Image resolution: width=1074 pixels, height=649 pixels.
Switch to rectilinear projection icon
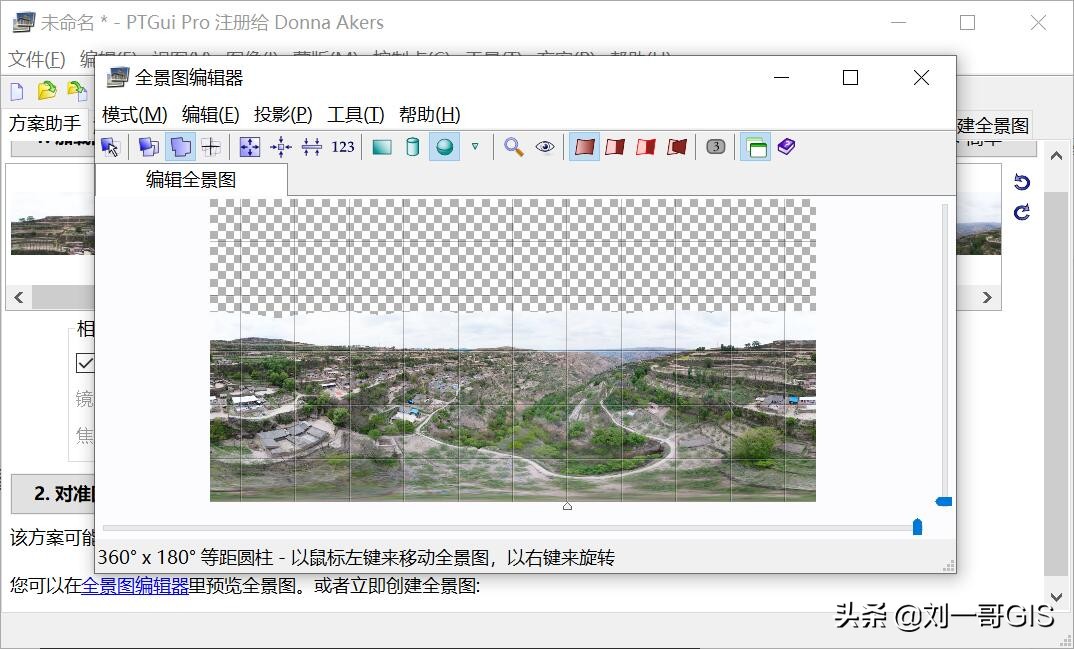[381, 146]
